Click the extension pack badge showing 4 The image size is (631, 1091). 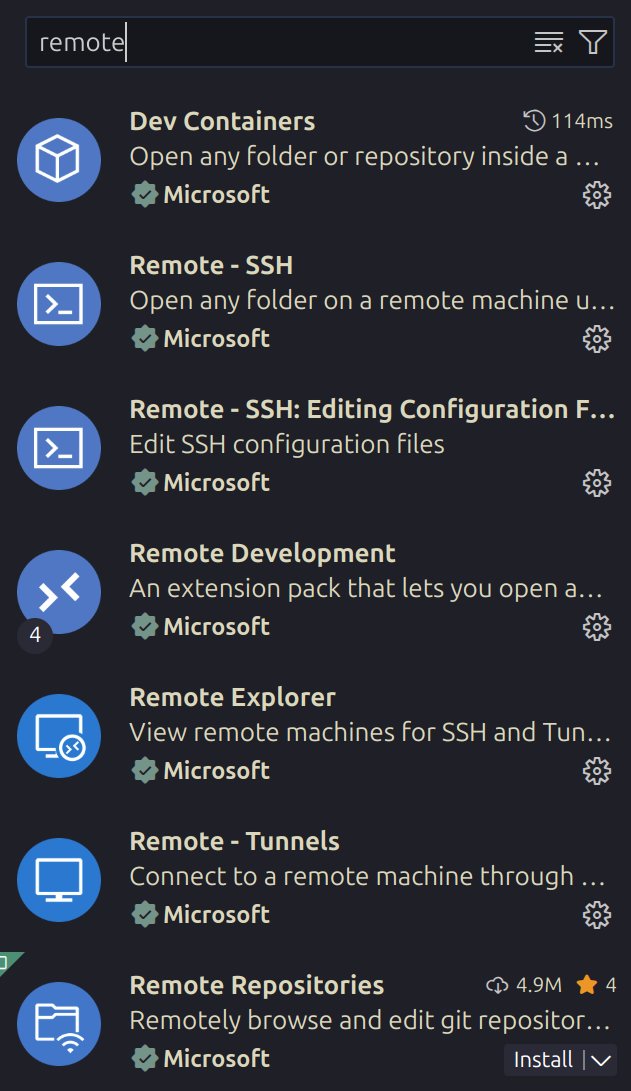(x=35, y=635)
